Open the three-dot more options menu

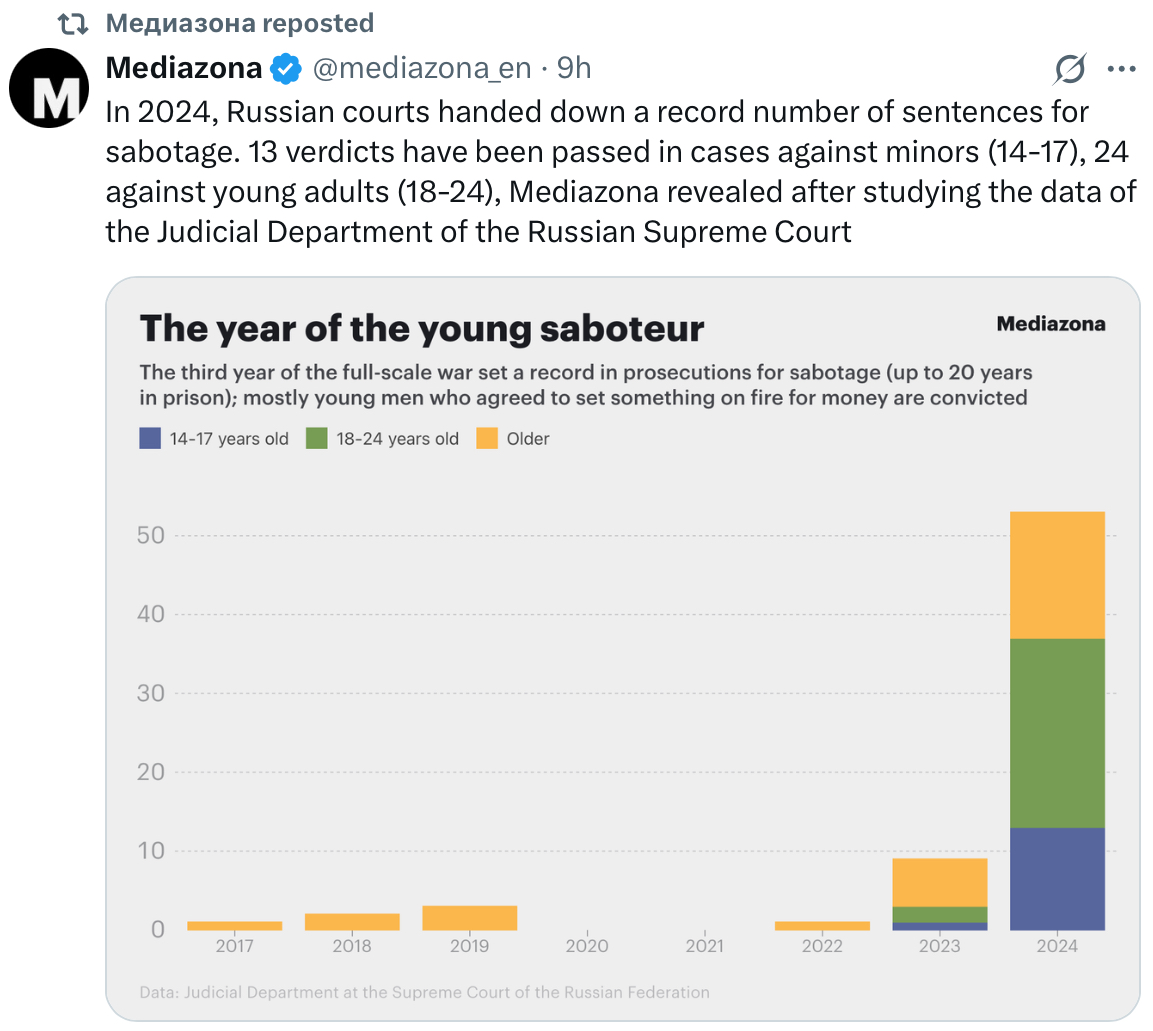pos(1122,69)
